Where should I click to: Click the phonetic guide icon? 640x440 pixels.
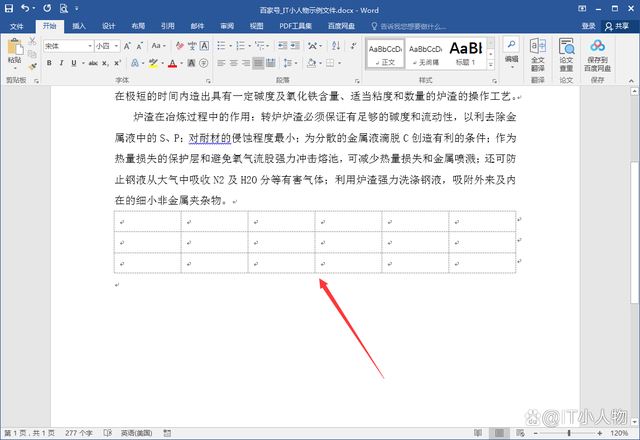tap(192, 46)
